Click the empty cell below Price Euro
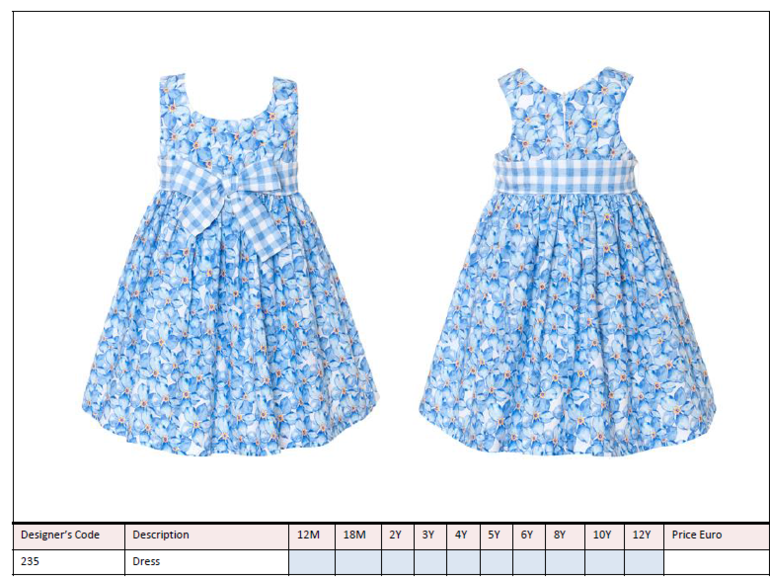The width and height of the screenshot is (770, 577). [716, 562]
